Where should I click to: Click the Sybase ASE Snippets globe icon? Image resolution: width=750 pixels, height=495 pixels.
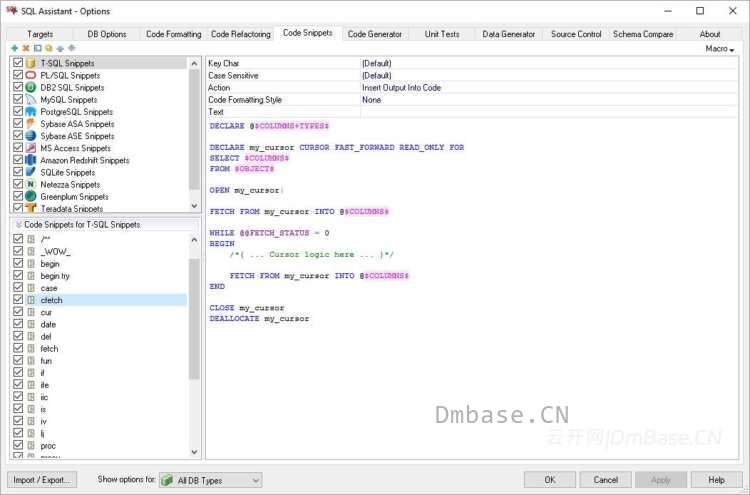[31, 136]
